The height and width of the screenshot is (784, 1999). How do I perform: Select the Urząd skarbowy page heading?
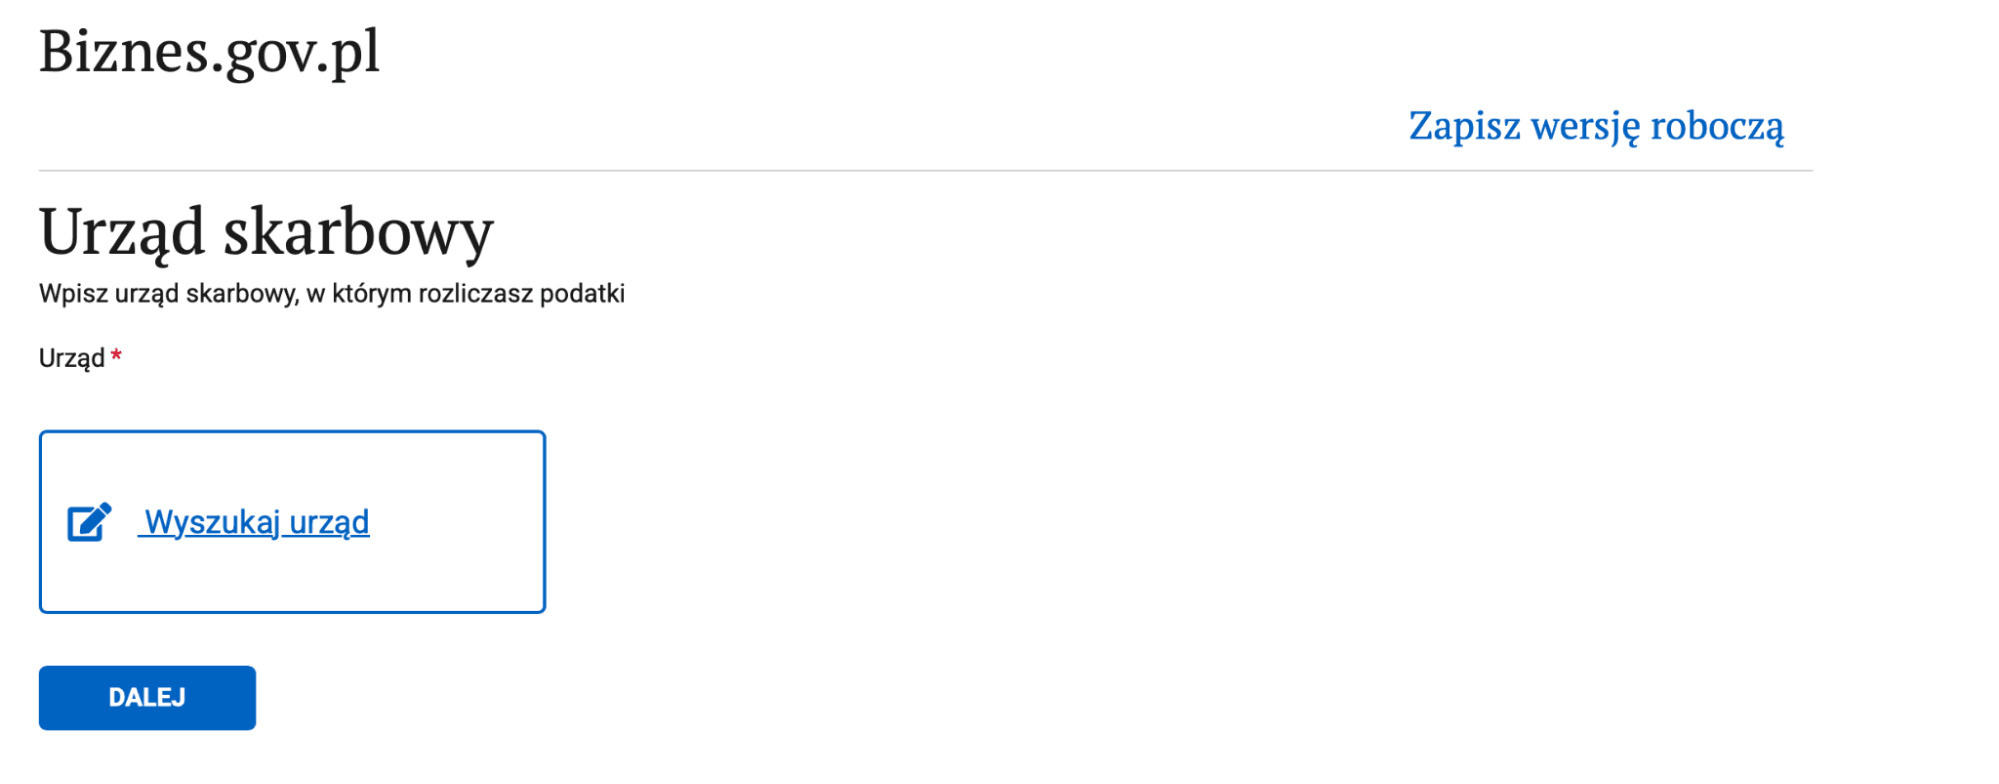[x=266, y=232]
